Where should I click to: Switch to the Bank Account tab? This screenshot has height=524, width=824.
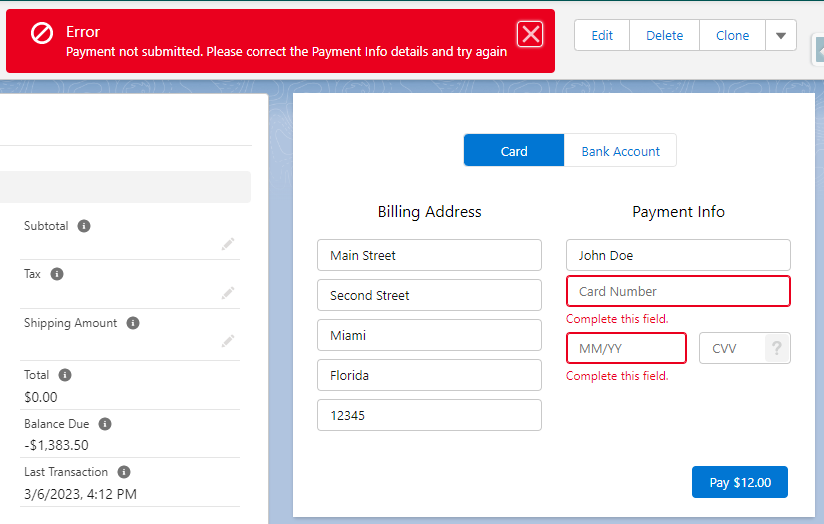(620, 150)
